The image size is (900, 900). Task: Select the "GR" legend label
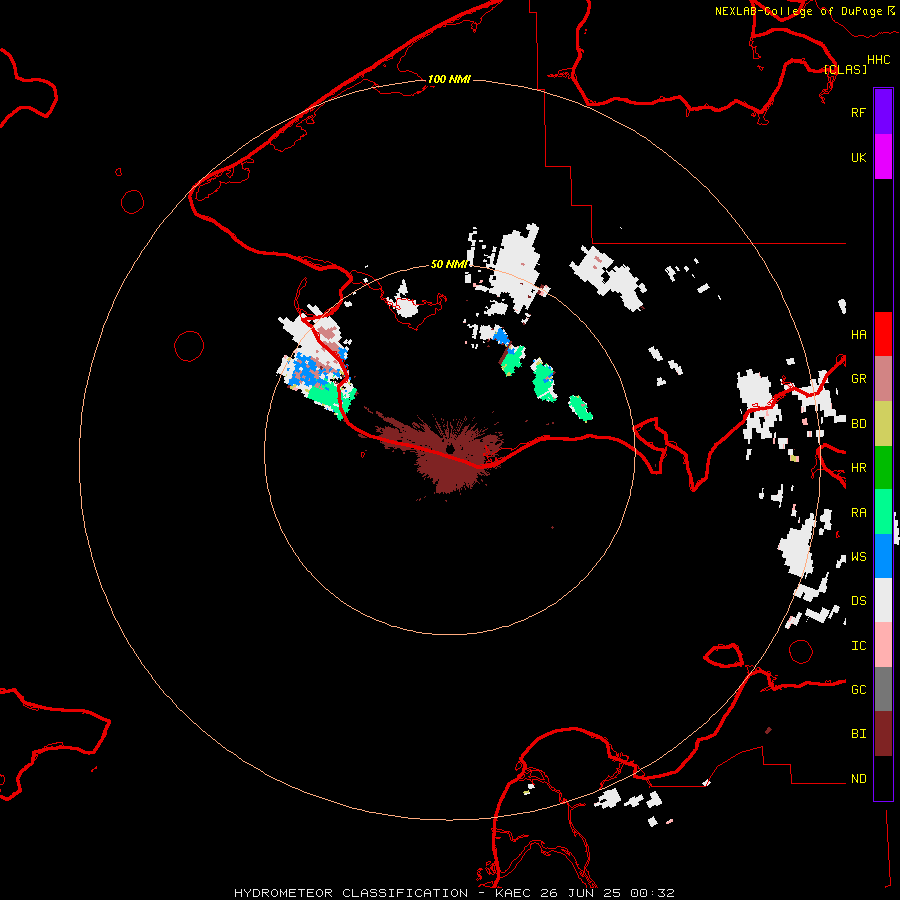click(x=858, y=379)
